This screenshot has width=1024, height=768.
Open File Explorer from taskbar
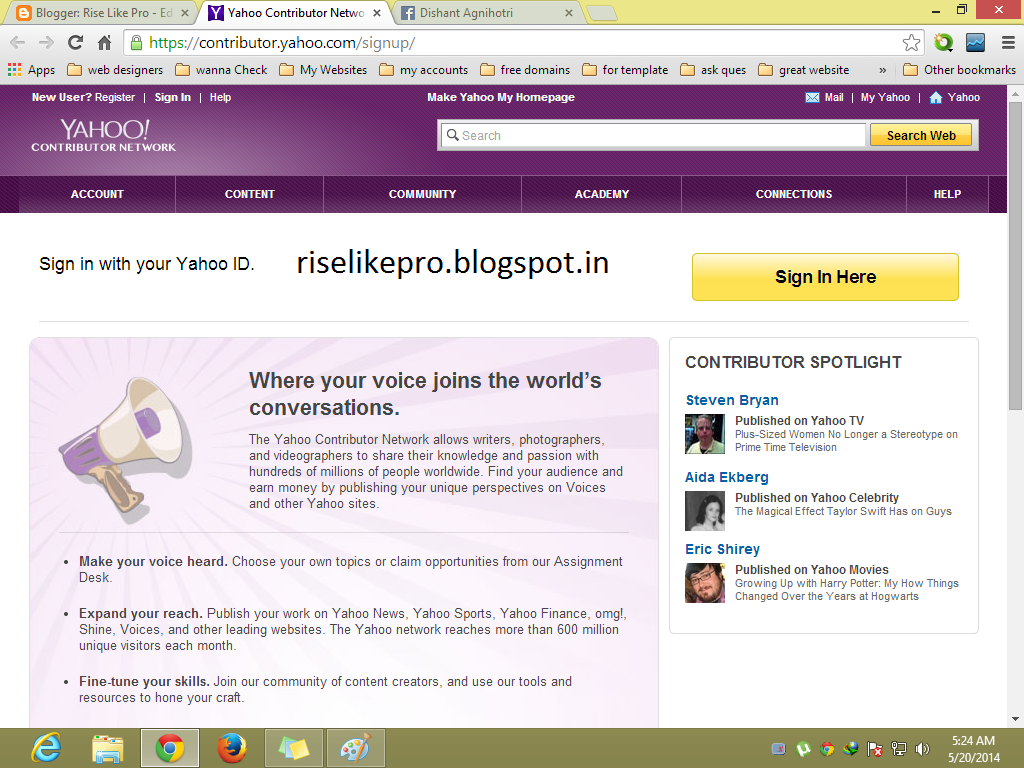point(108,748)
